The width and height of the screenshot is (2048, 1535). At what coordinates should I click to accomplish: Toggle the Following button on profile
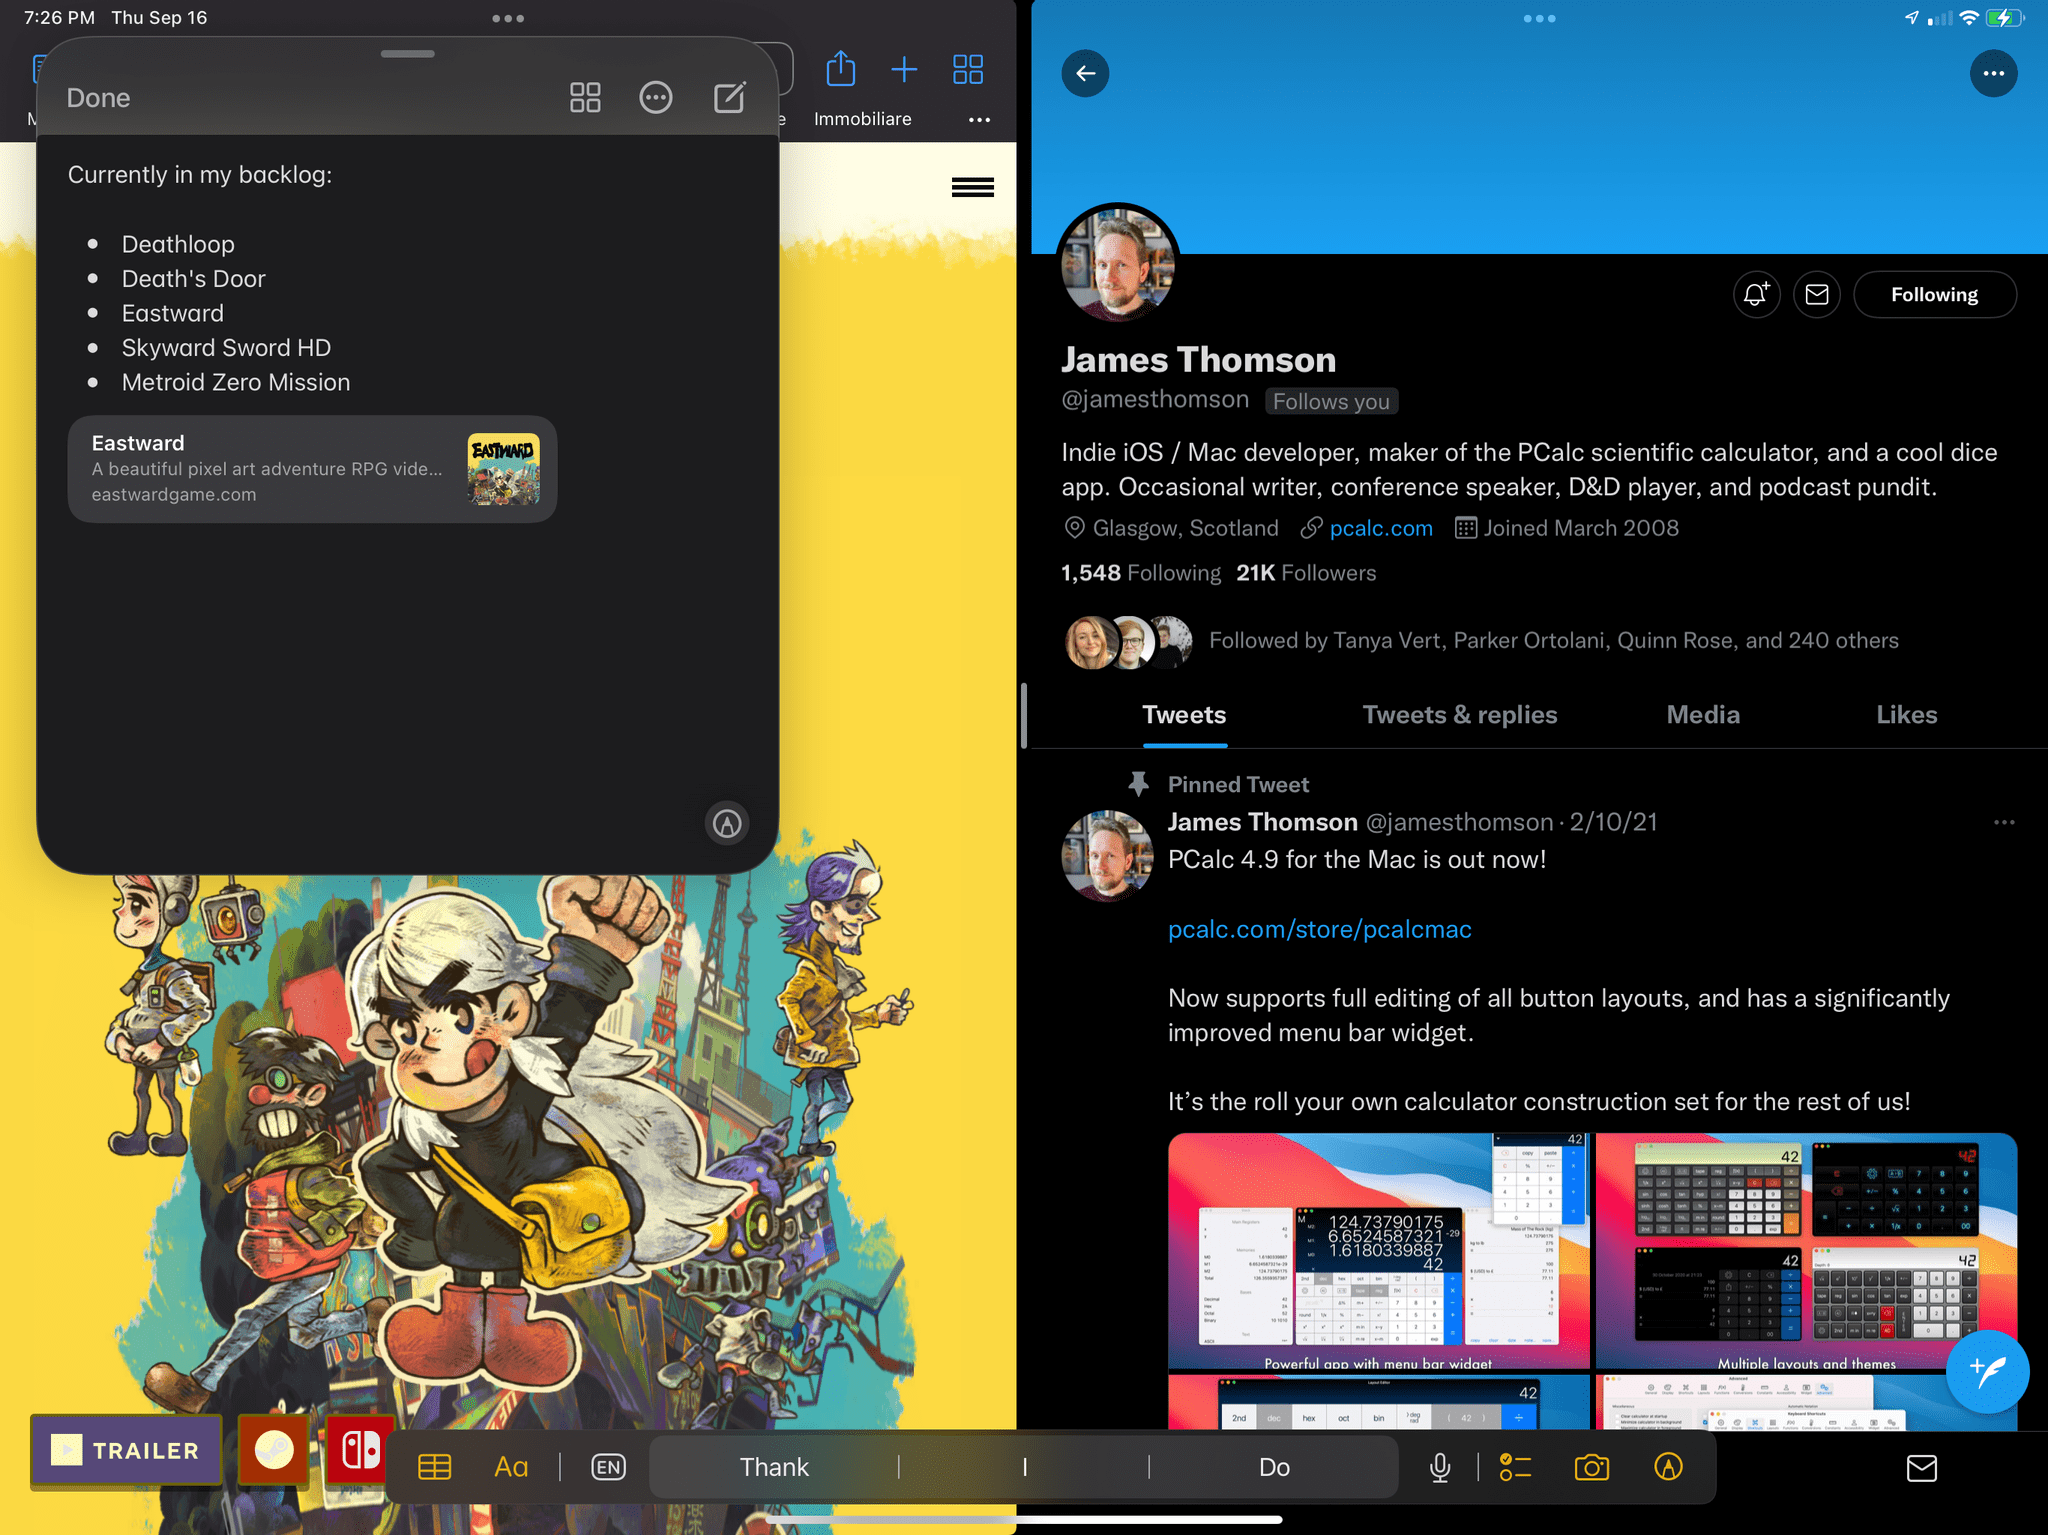pyautogui.click(x=1934, y=294)
